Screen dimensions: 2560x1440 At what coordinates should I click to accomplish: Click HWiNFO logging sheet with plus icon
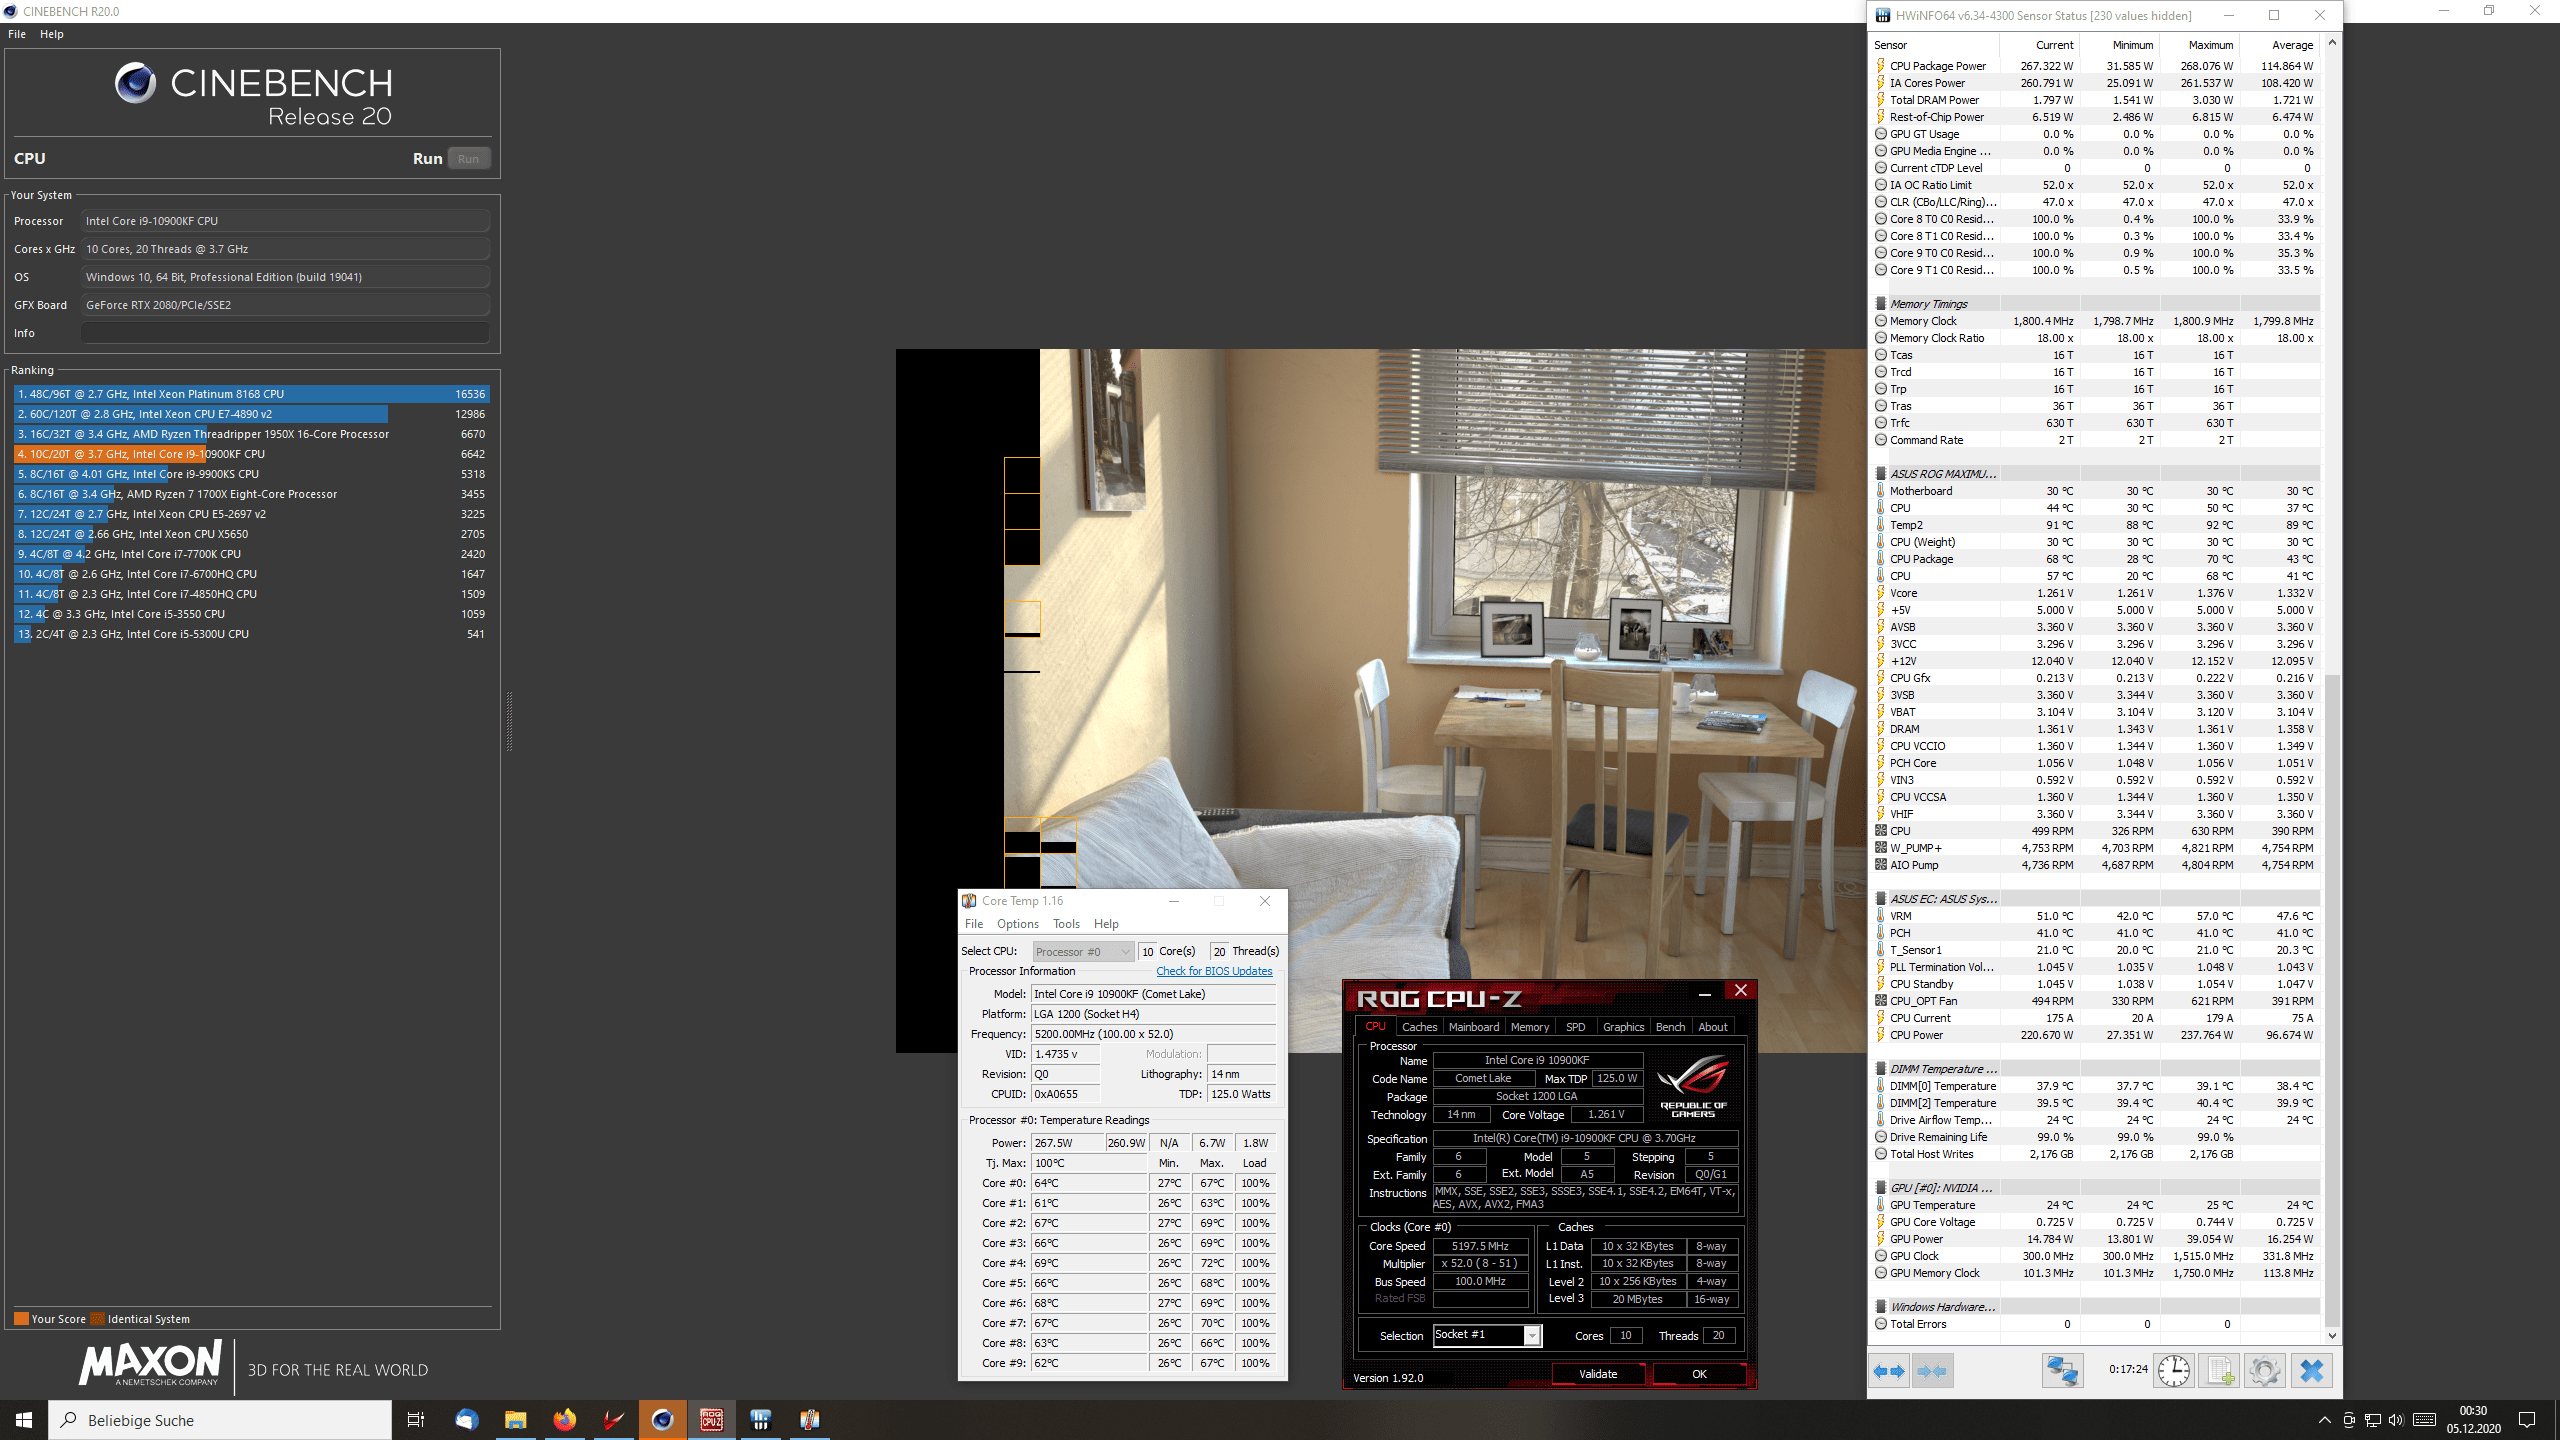coord(2220,1371)
